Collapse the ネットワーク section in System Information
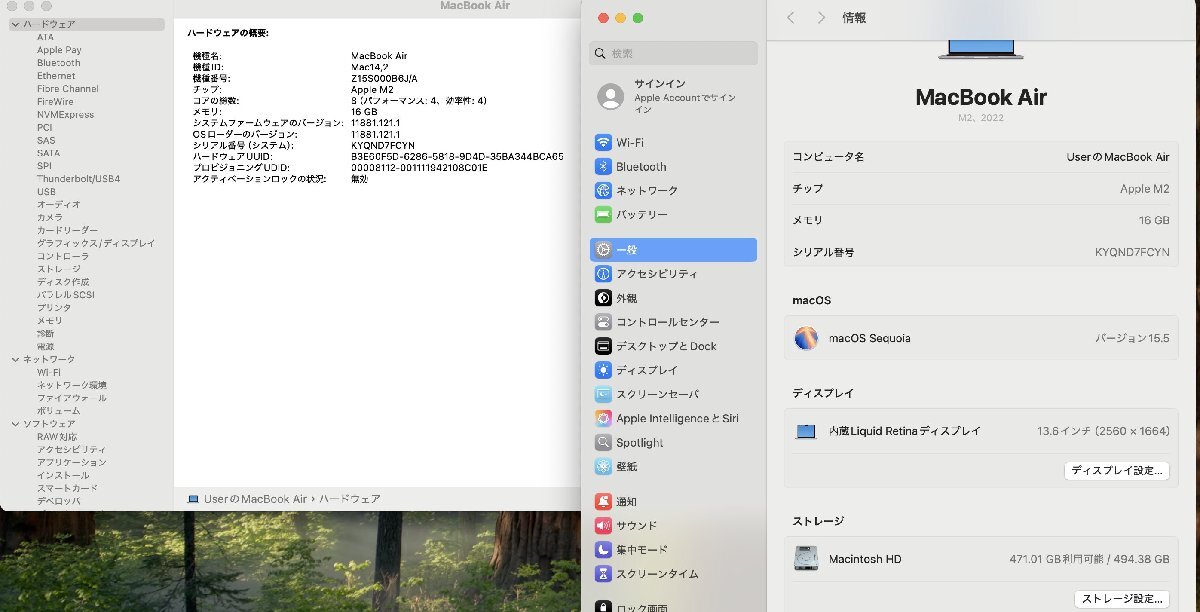Viewport: 1200px width, 612px height. (15, 359)
